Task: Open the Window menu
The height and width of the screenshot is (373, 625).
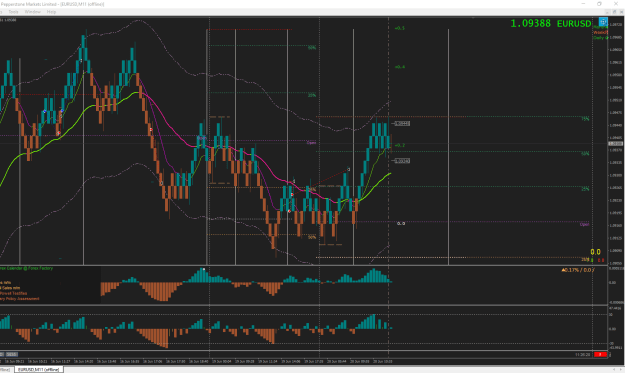Action: tap(32, 12)
